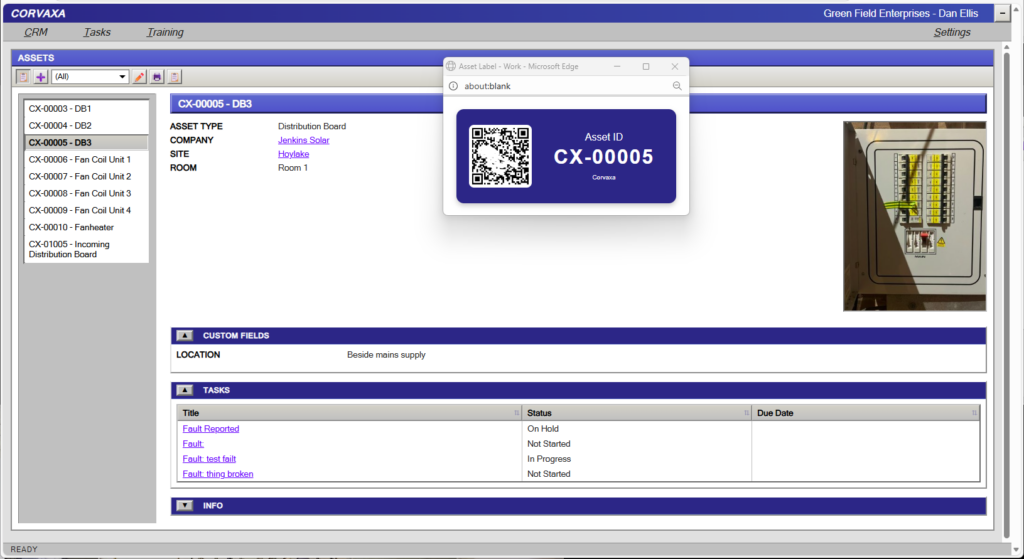
Task: Open the CRM menu
Action: 36,32
